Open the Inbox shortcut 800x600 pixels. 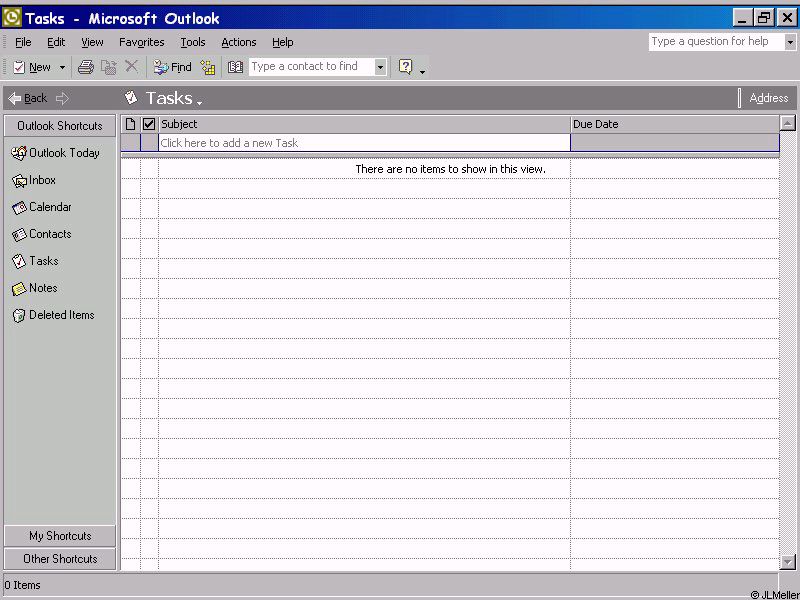pyautogui.click(x=34, y=180)
